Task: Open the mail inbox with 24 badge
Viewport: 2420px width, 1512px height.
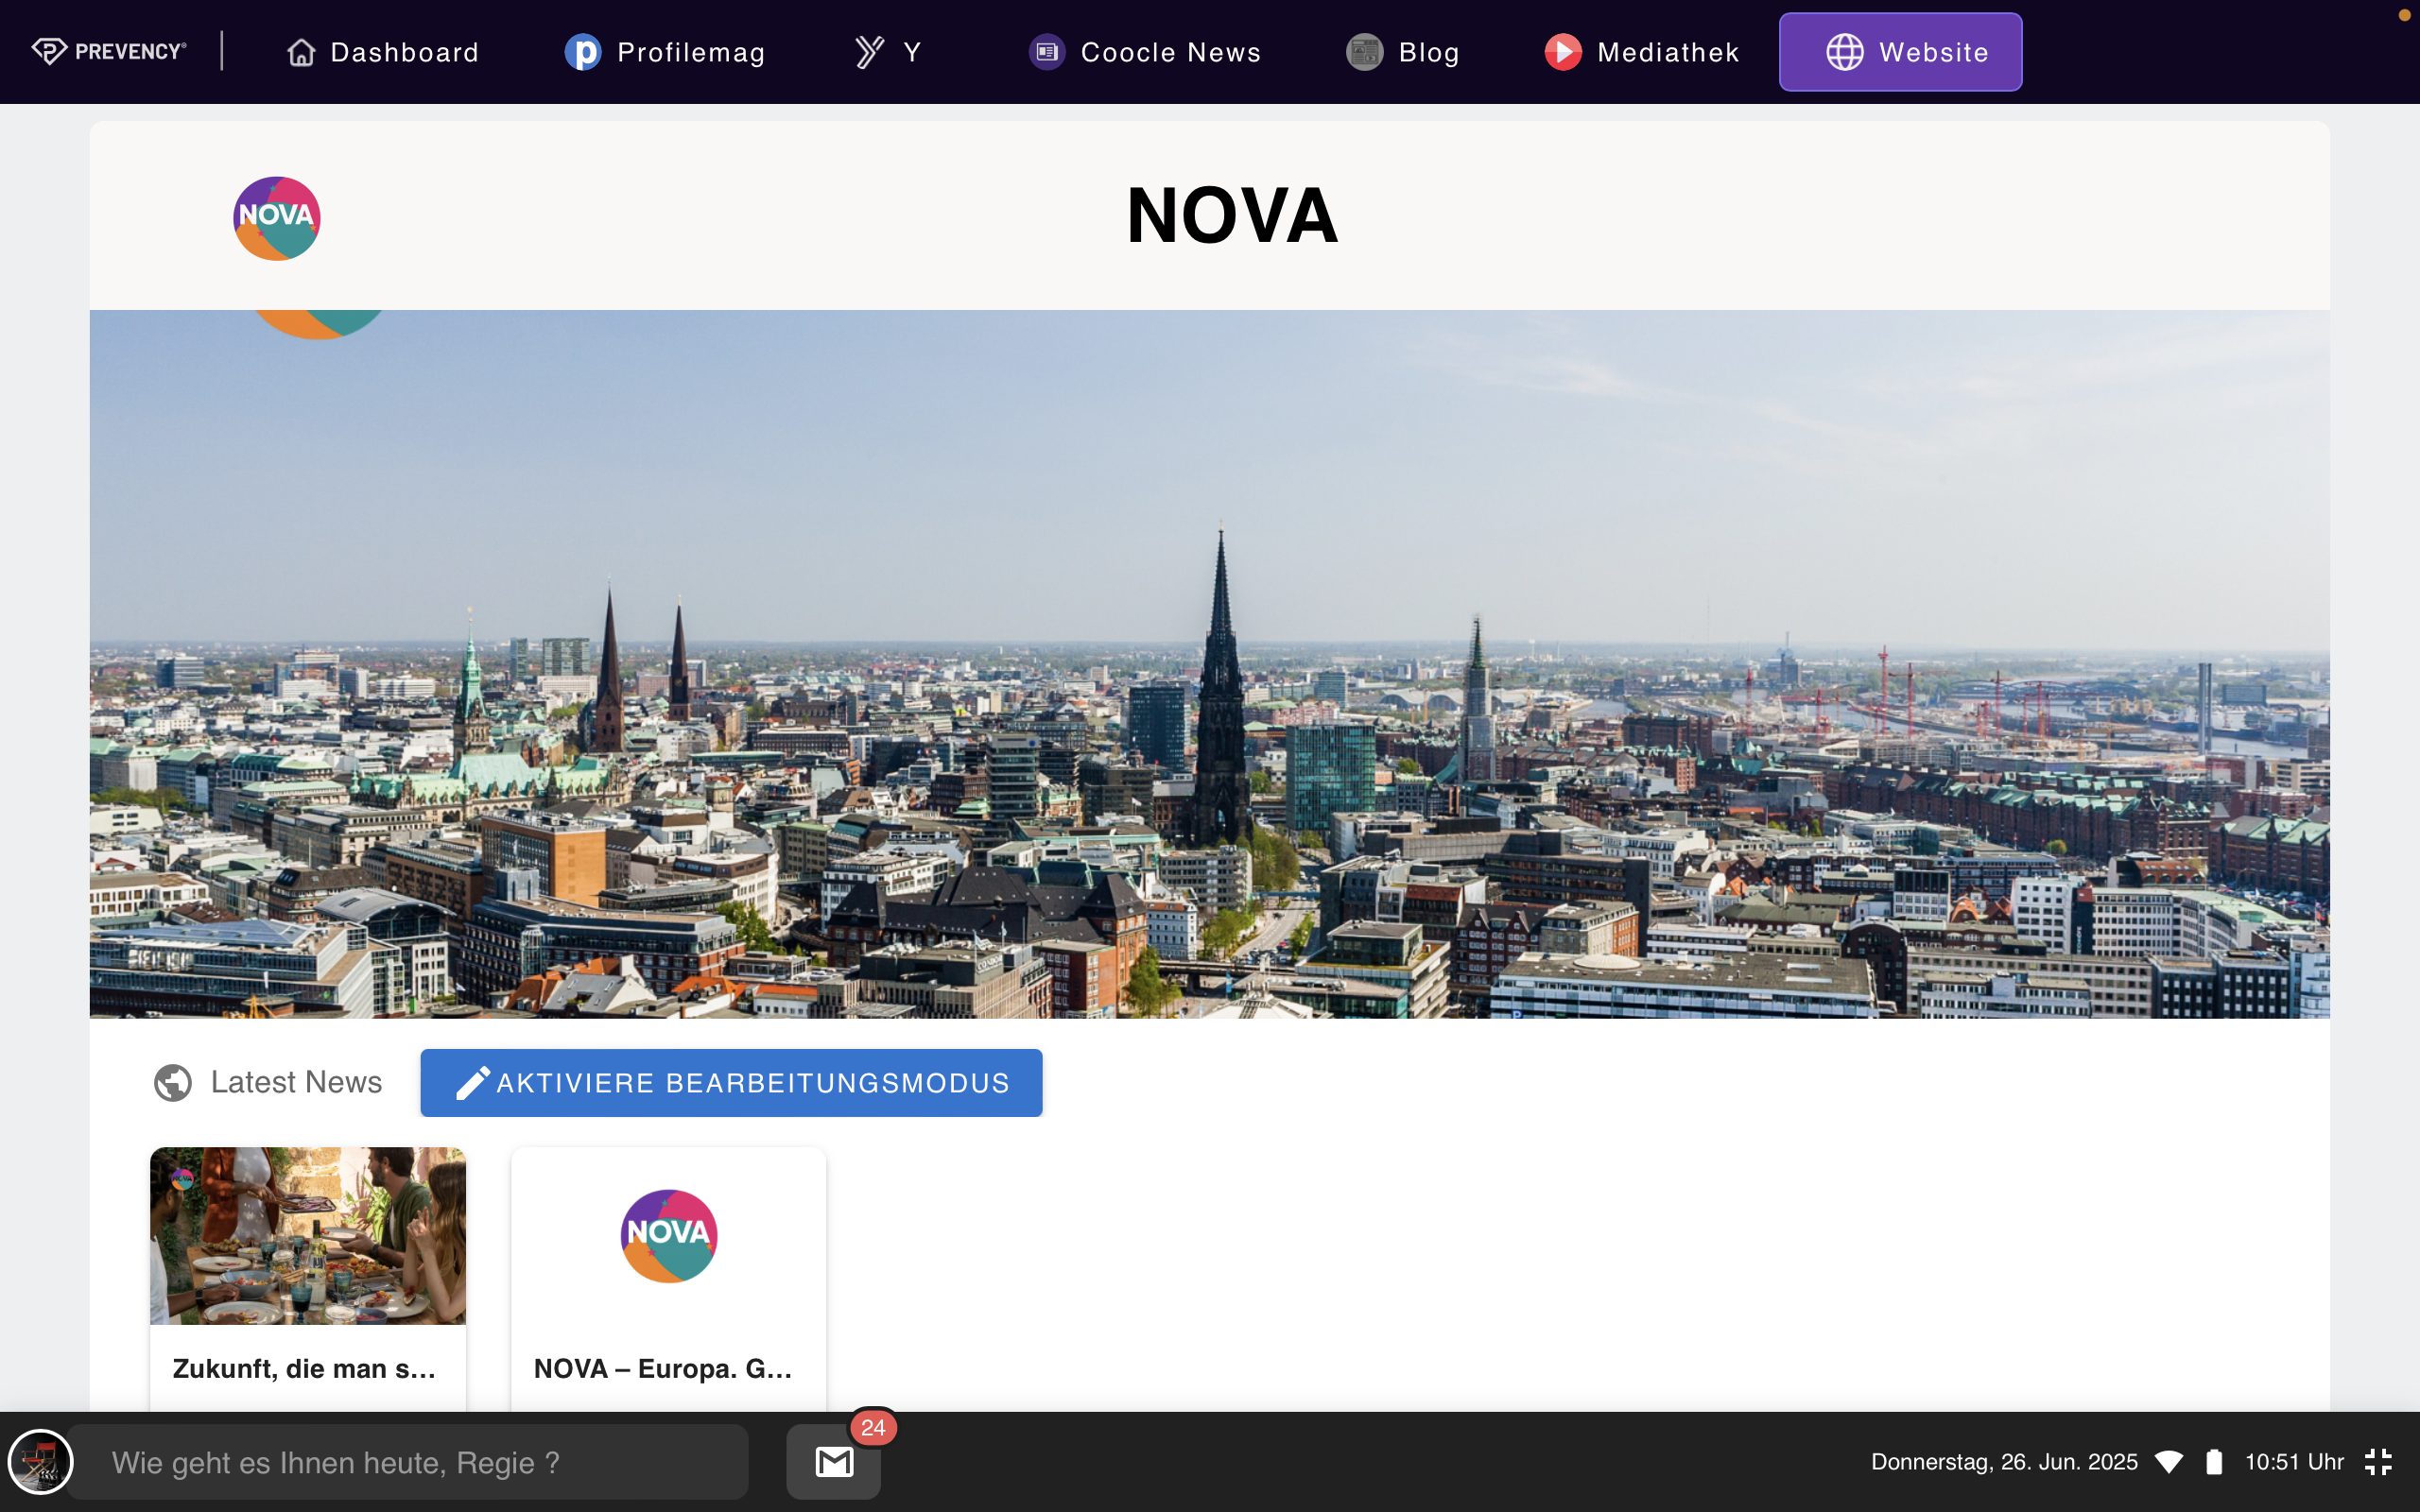Action: point(834,1462)
